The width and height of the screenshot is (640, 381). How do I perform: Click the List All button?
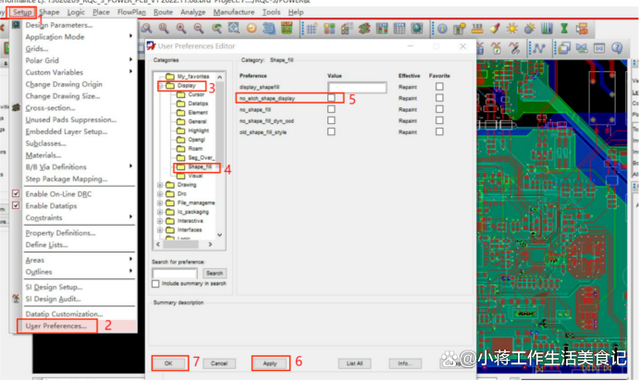(354, 363)
